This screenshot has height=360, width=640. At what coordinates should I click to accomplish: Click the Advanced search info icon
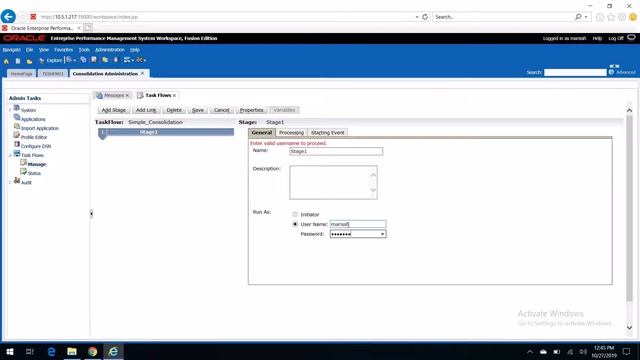coord(611,72)
